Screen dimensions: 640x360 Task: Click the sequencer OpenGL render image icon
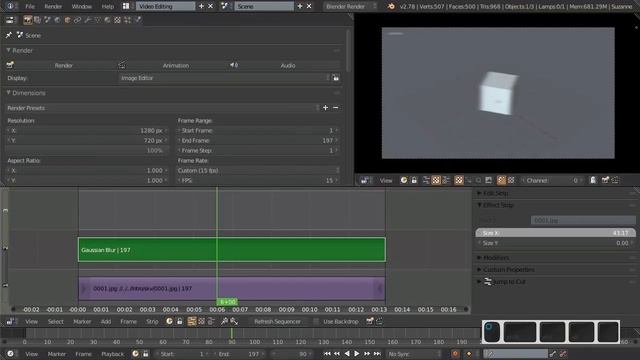(369, 322)
